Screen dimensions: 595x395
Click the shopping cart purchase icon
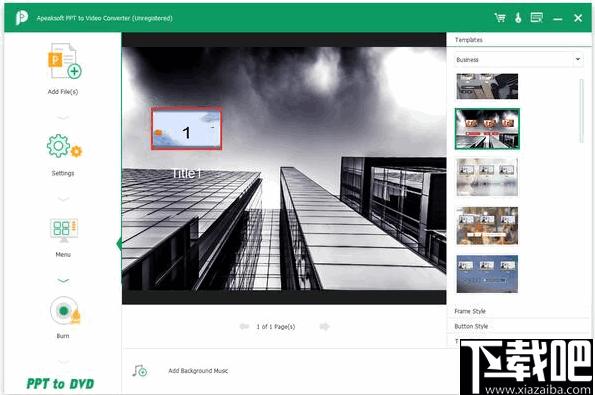coord(500,18)
